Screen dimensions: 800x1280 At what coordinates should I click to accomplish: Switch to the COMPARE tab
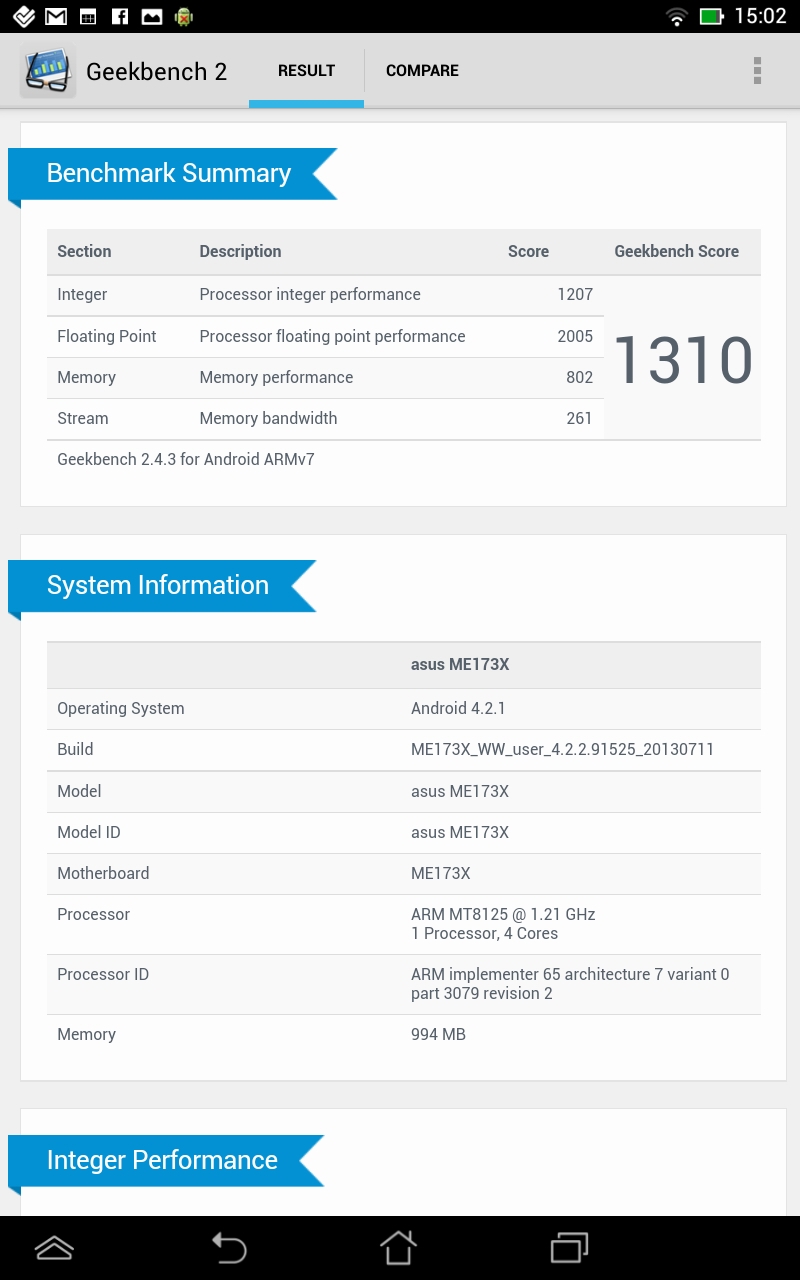[x=422, y=71]
